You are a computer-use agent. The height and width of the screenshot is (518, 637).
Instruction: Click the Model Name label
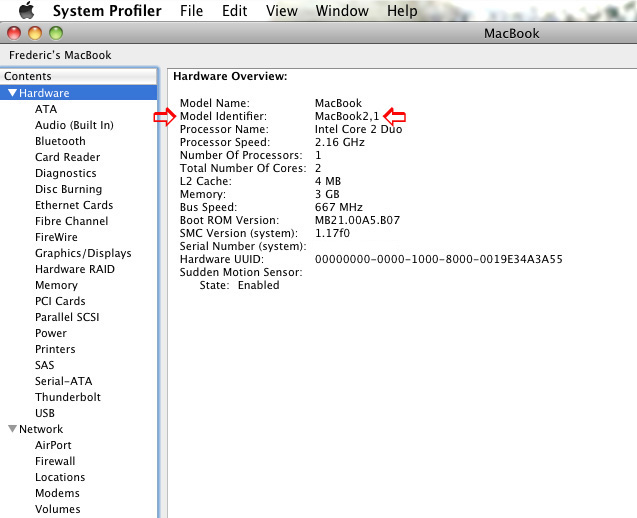215,103
